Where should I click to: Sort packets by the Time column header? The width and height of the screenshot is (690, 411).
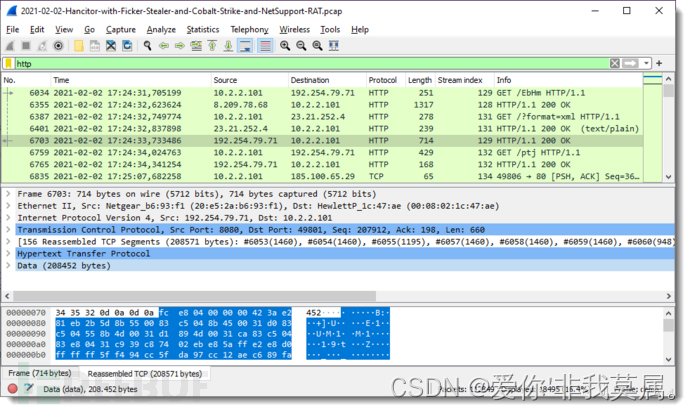tap(131, 80)
